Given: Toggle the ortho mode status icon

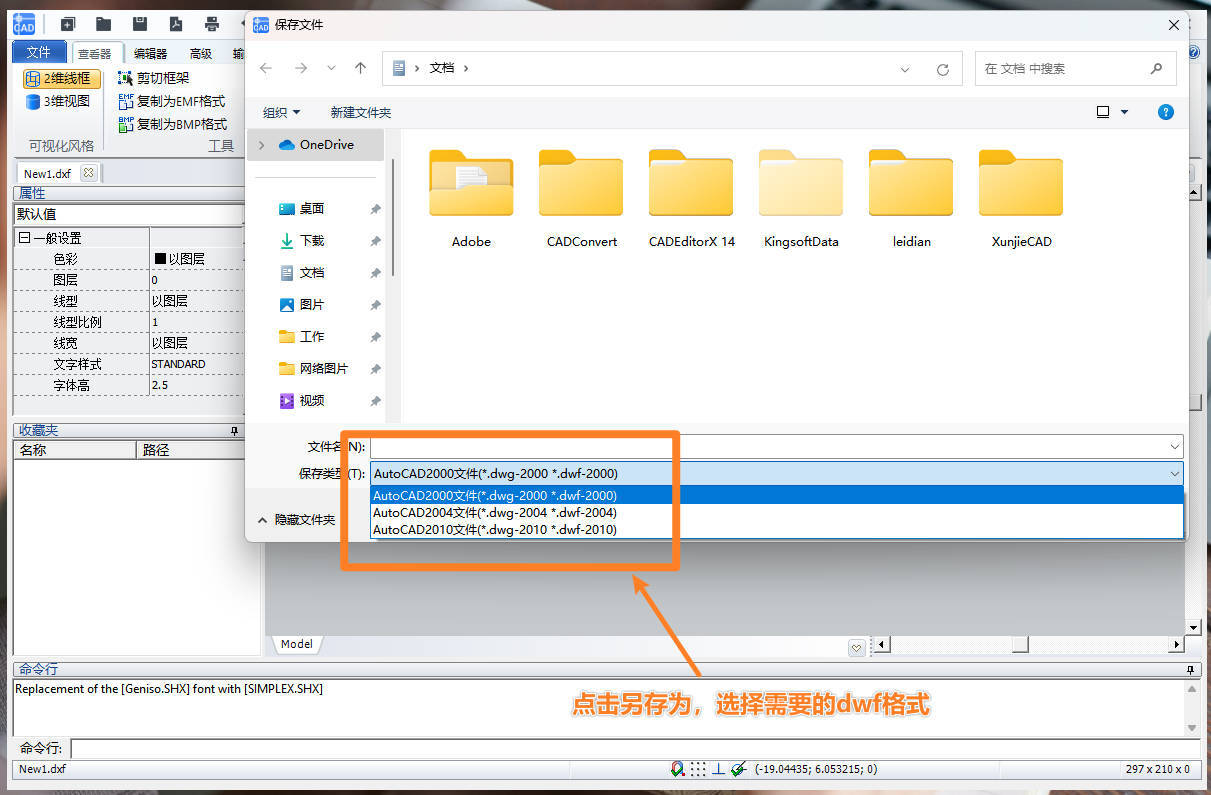Looking at the screenshot, I should coord(718,769).
